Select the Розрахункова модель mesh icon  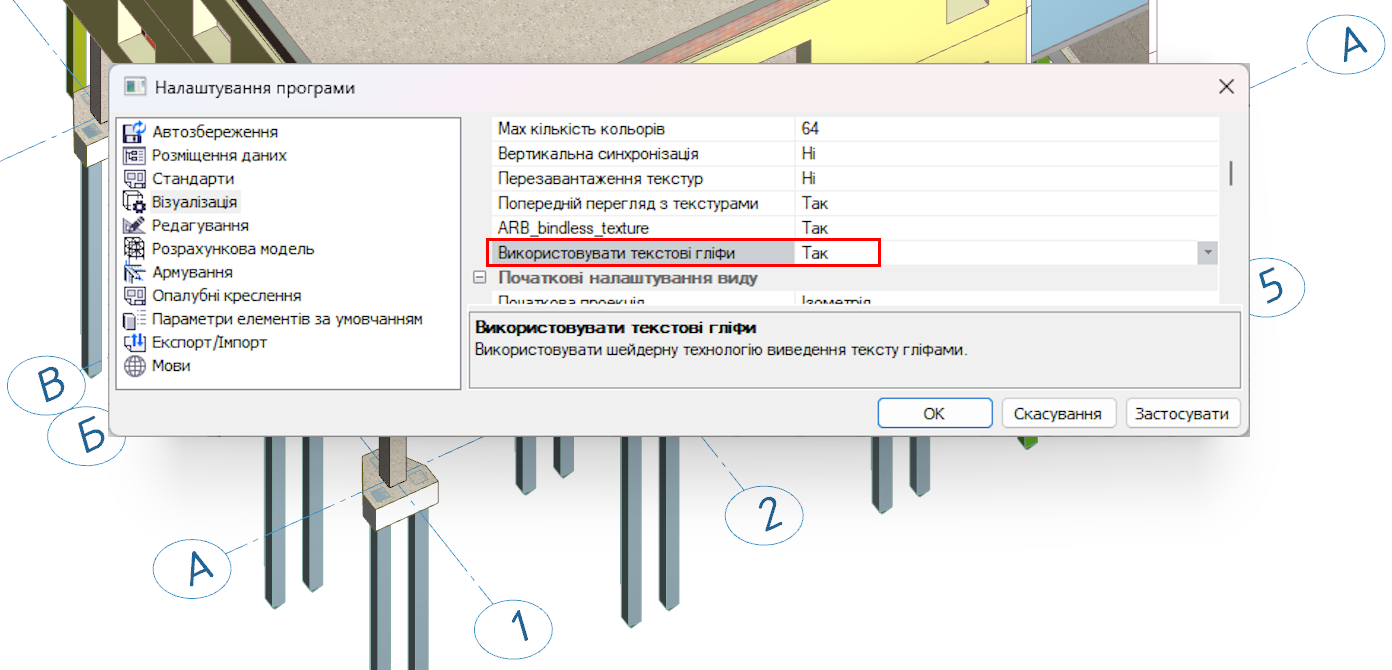coord(135,249)
